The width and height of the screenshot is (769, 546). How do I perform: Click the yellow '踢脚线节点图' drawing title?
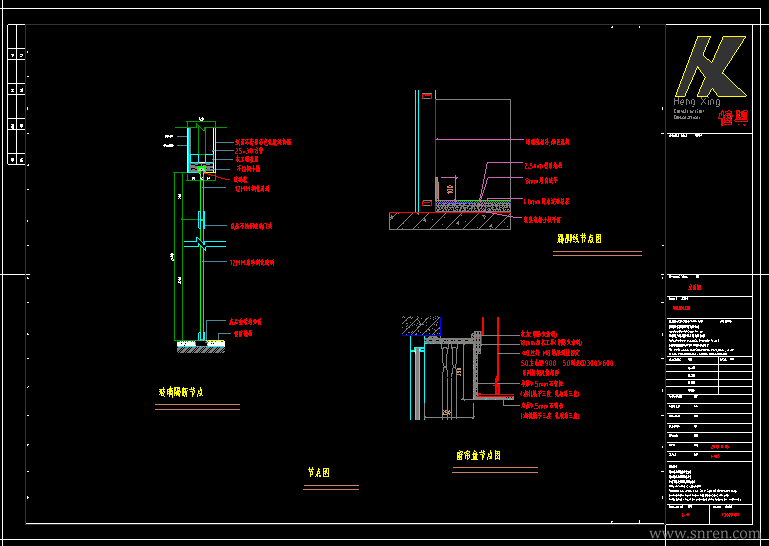pos(579,239)
